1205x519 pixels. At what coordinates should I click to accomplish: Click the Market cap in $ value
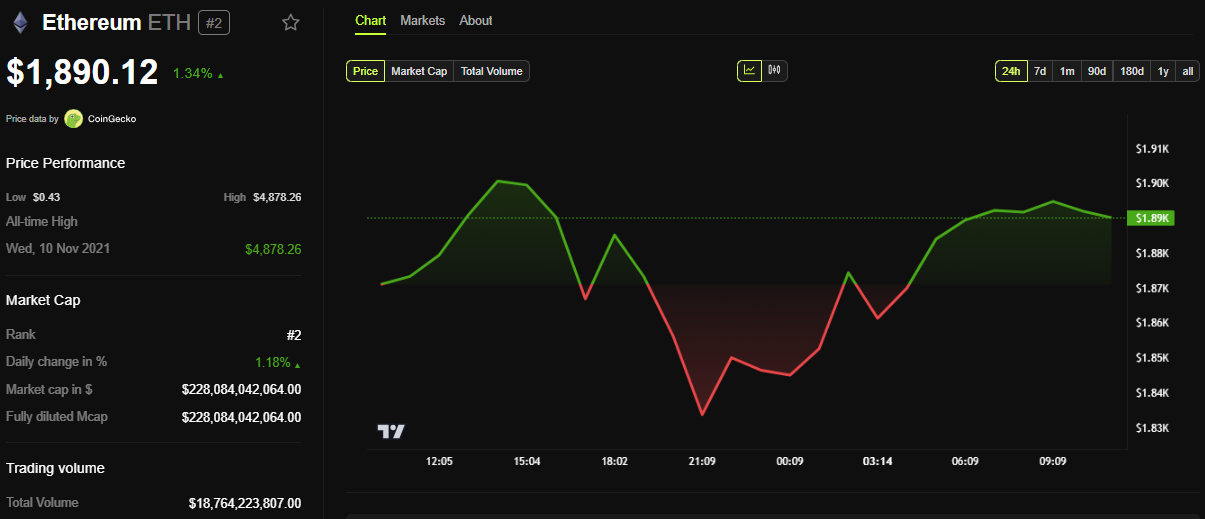coord(241,389)
